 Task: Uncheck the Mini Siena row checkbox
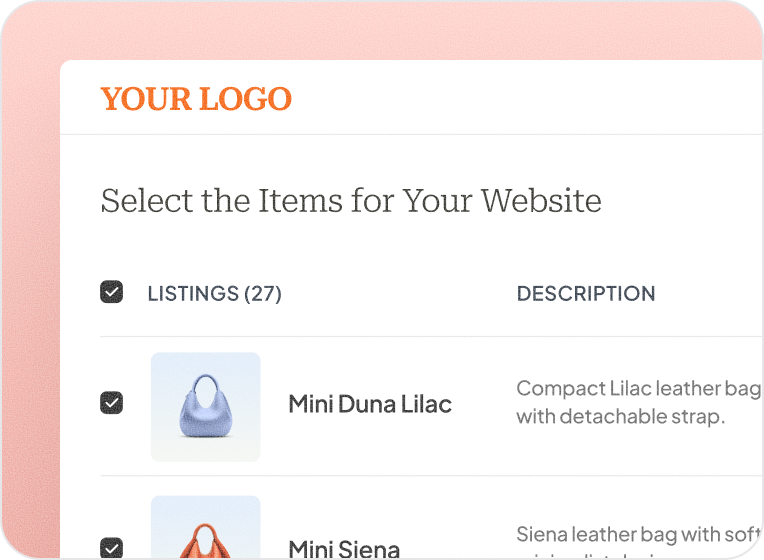[112, 548]
